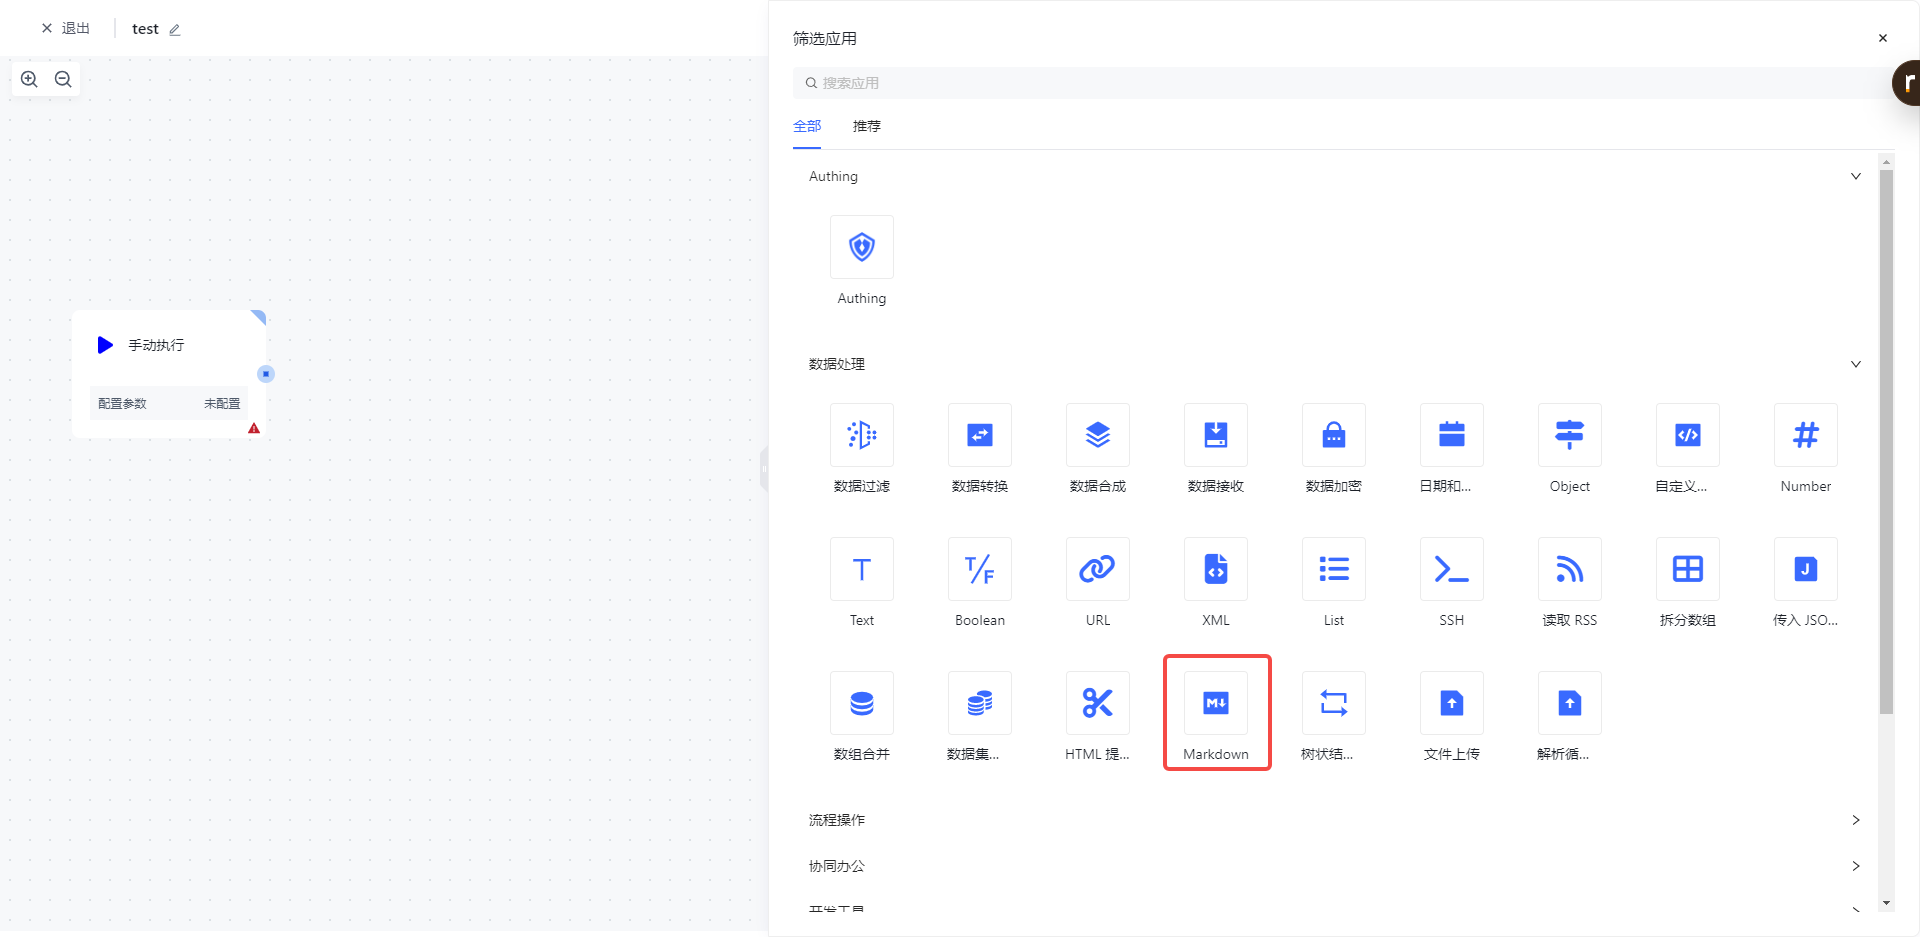Viewport: 1920px width, 937px height.
Task: Zoom out of the workflow canvas
Action: pos(63,79)
